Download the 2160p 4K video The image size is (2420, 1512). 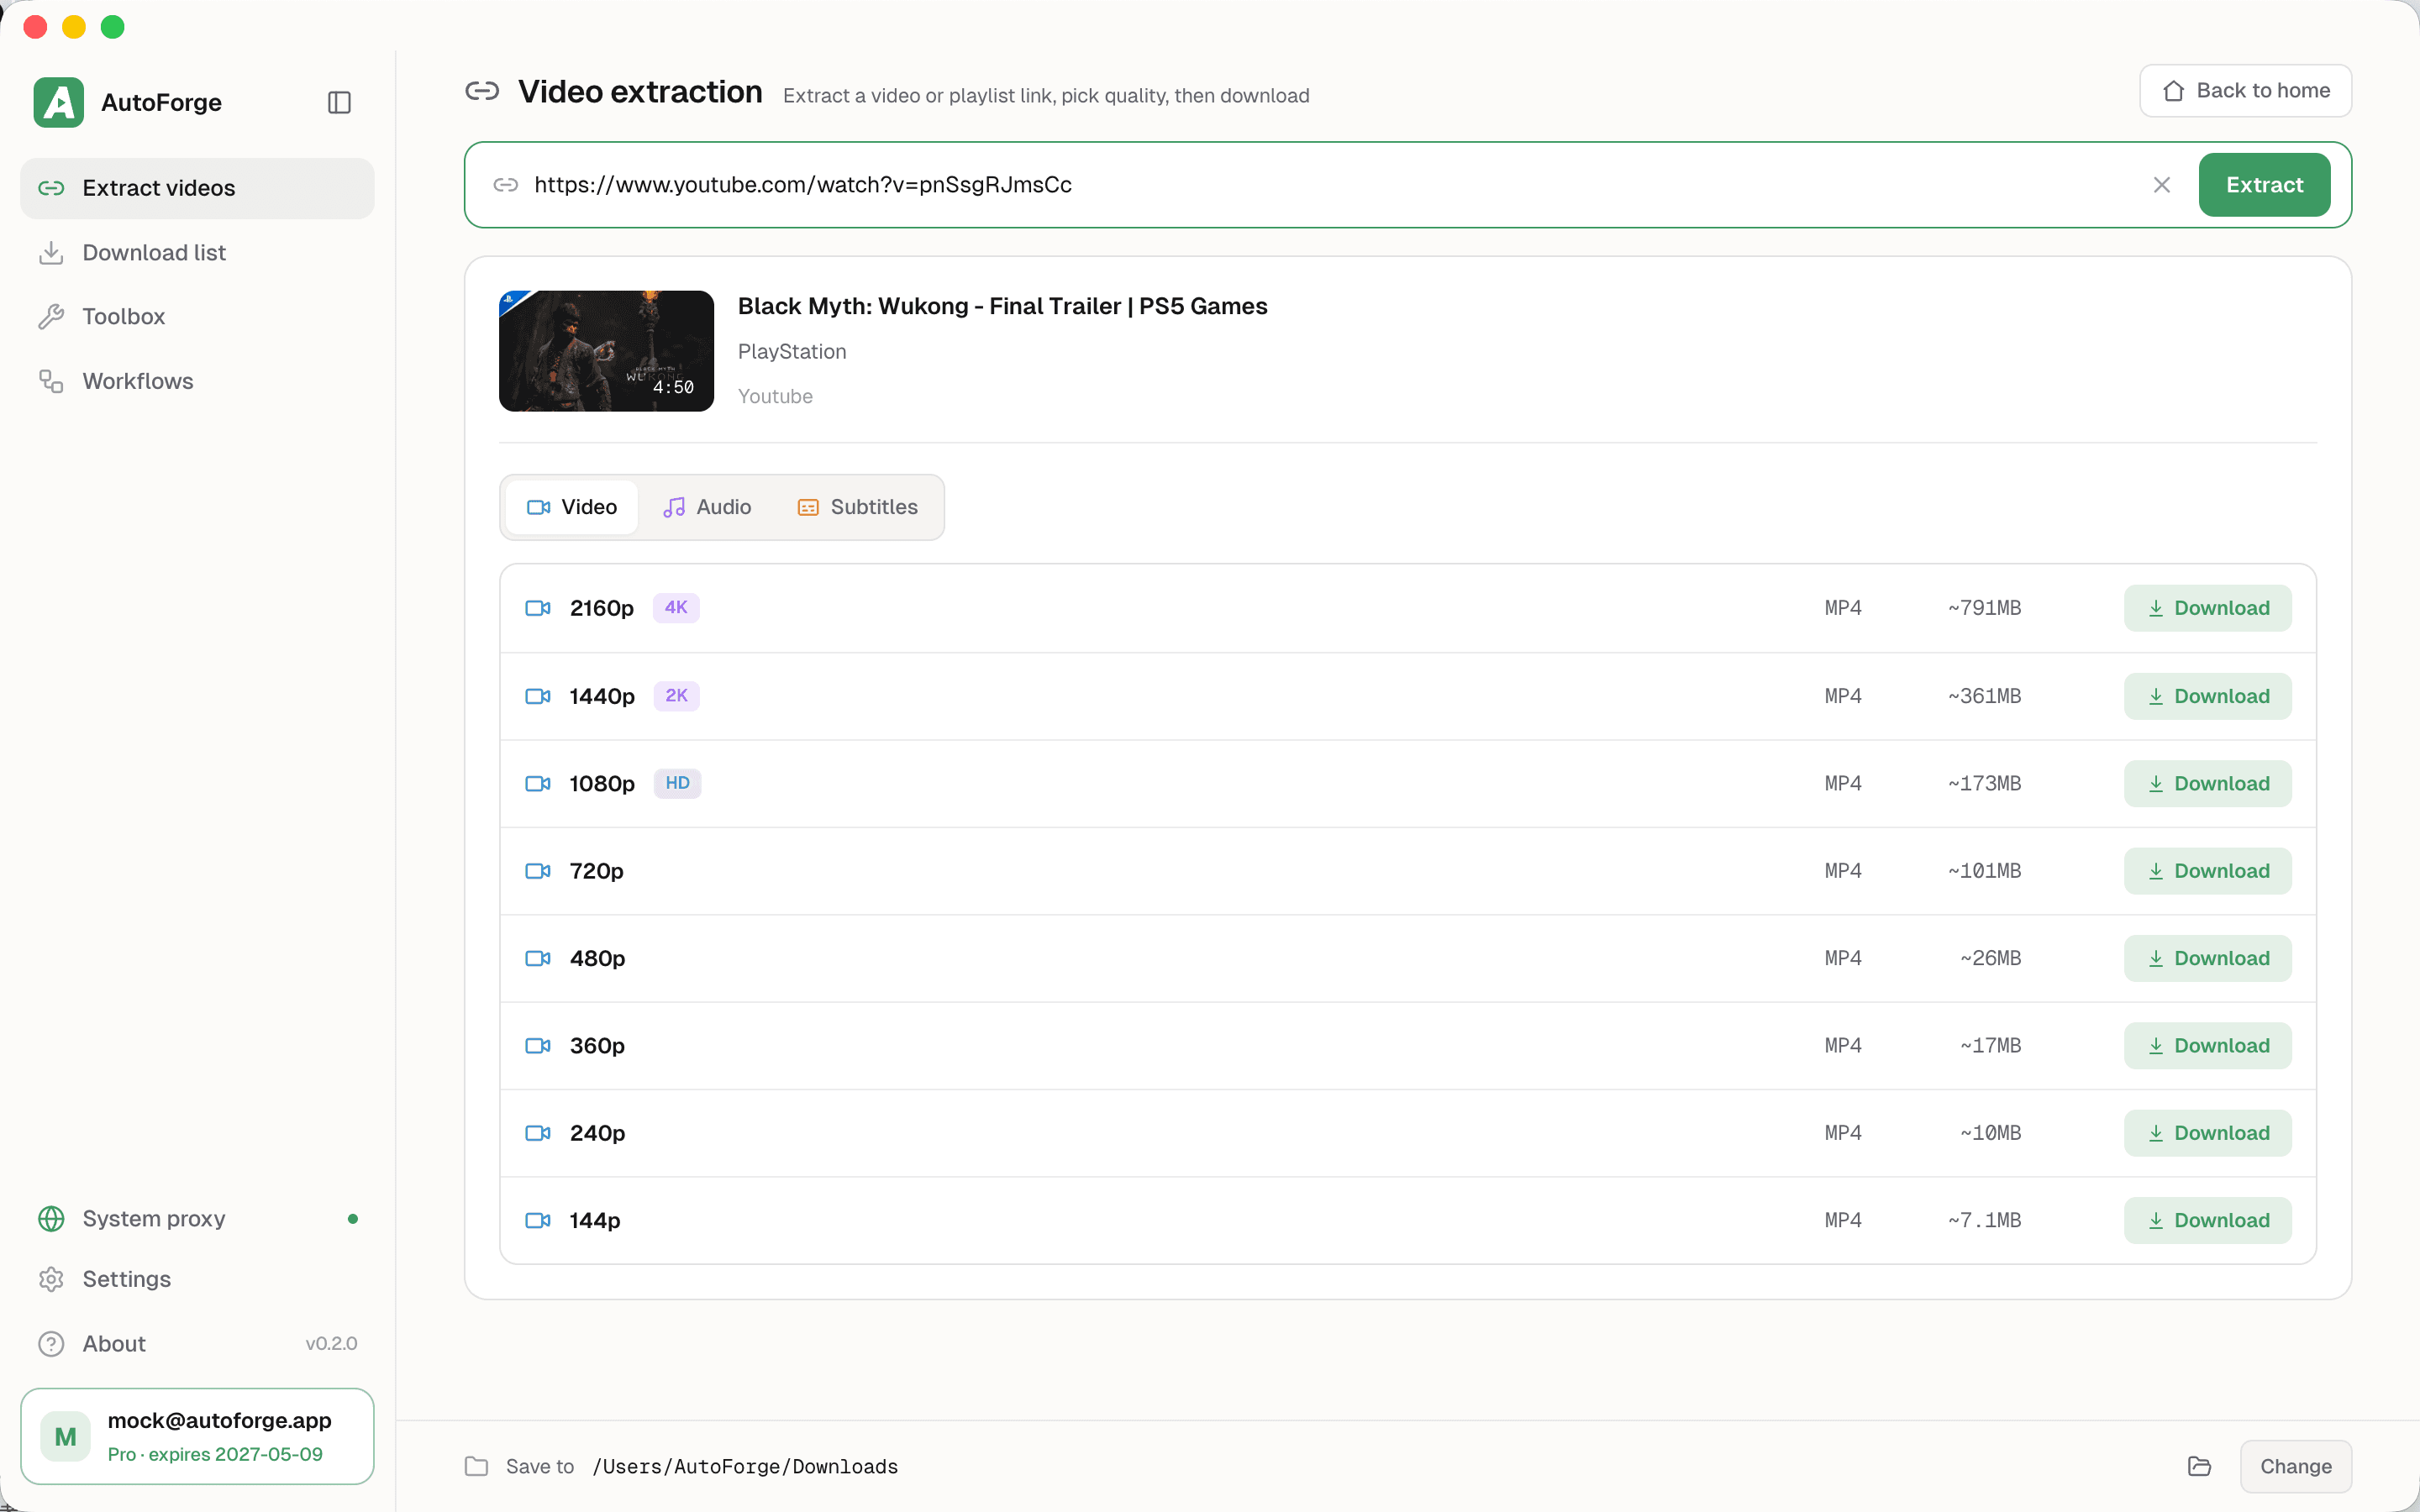pyautogui.click(x=2208, y=608)
